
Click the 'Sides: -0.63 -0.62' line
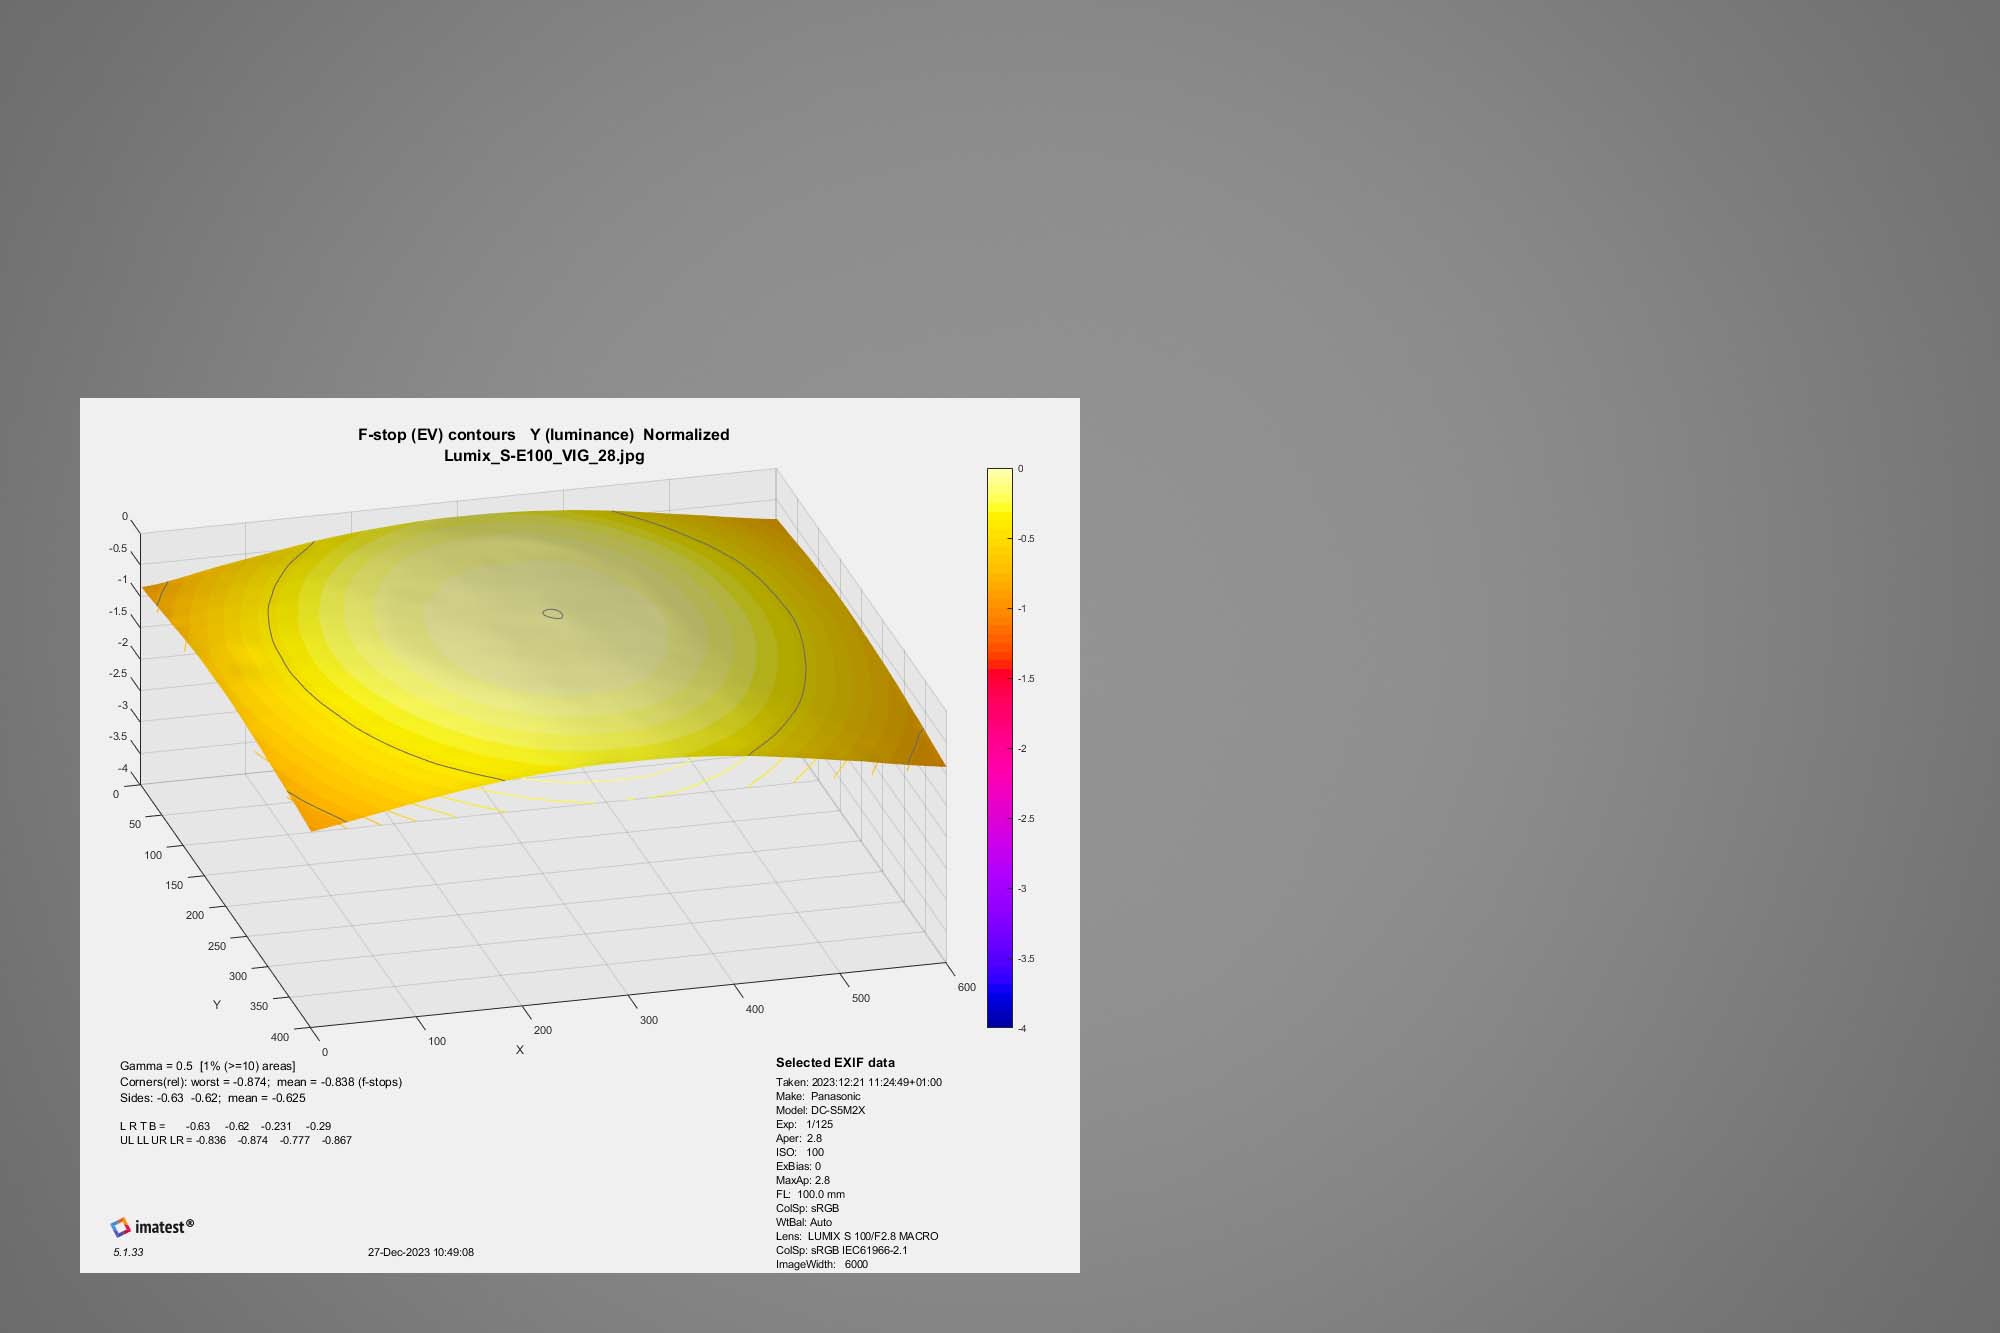point(213,1098)
